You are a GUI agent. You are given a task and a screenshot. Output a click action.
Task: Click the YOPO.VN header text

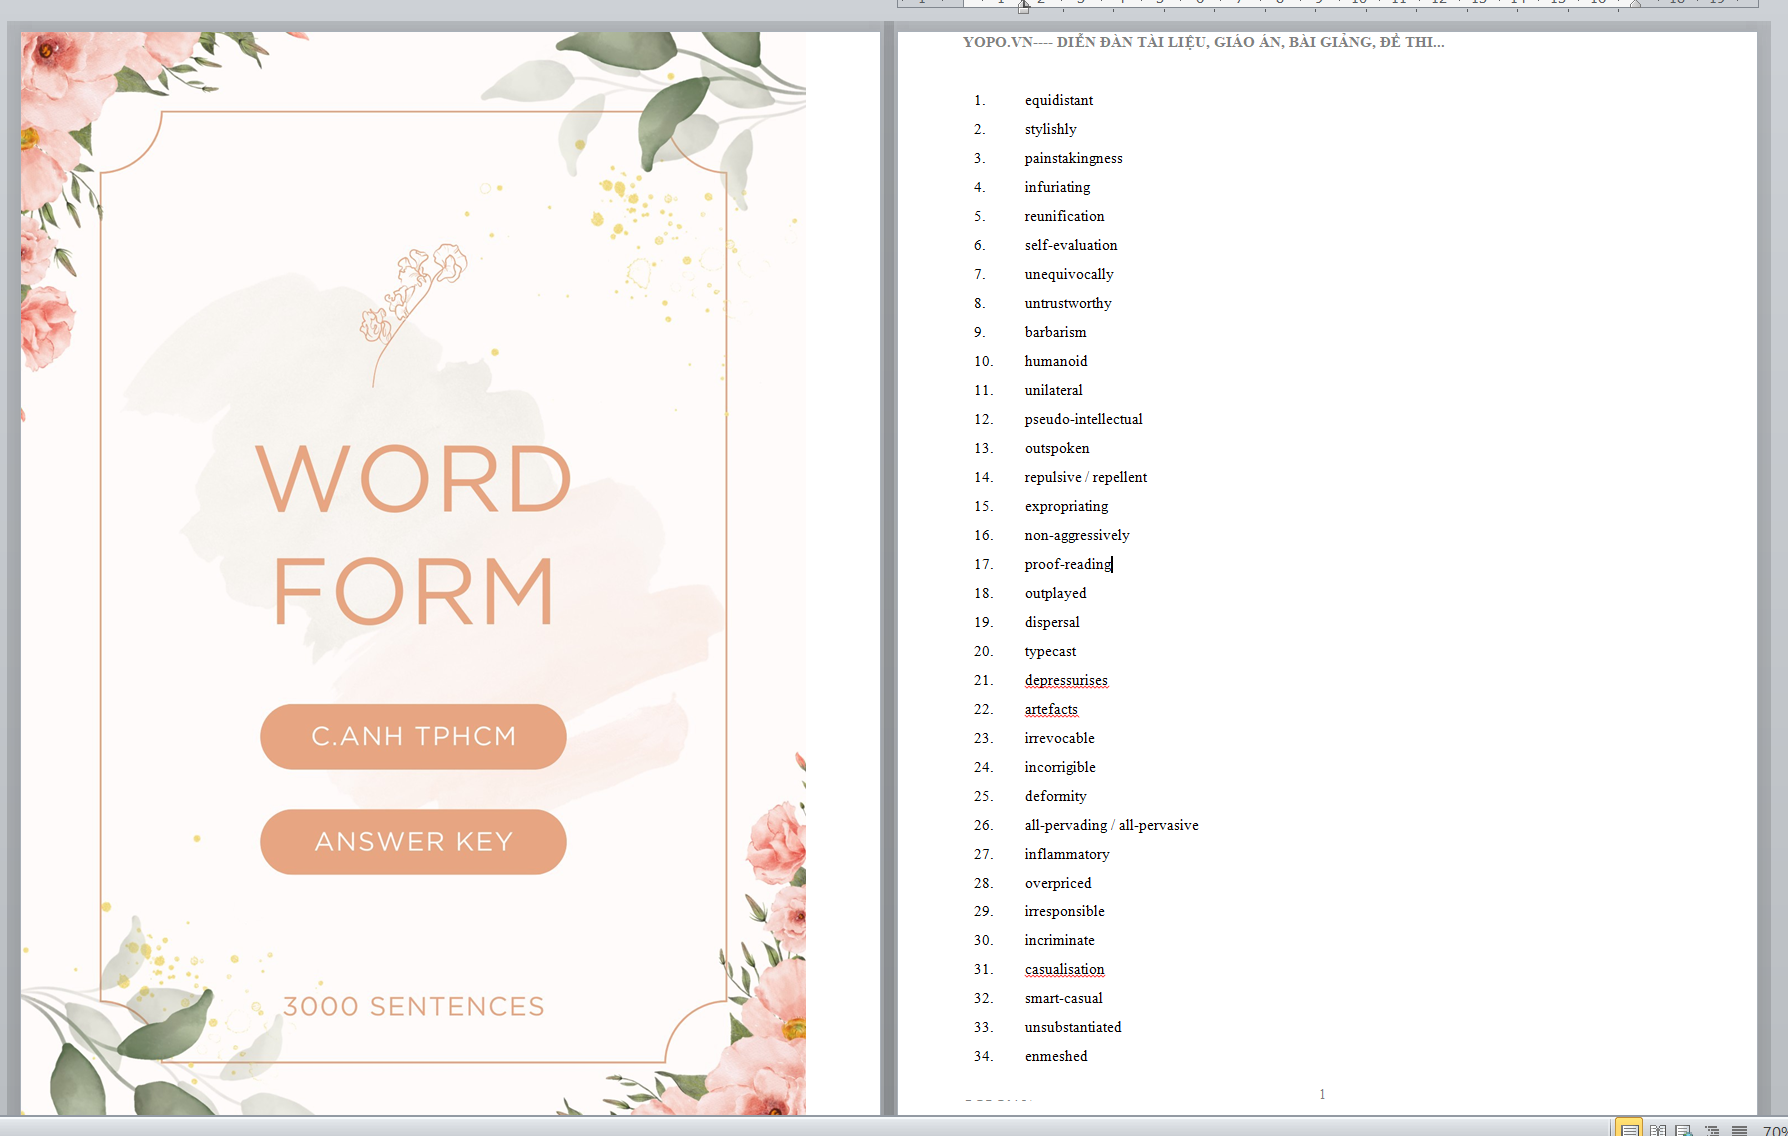tap(1203, 42)
